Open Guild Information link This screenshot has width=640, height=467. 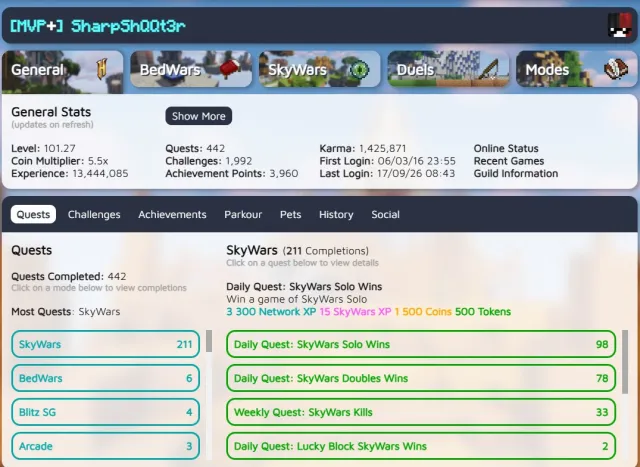pyautogui.click(x=516, y=173)
